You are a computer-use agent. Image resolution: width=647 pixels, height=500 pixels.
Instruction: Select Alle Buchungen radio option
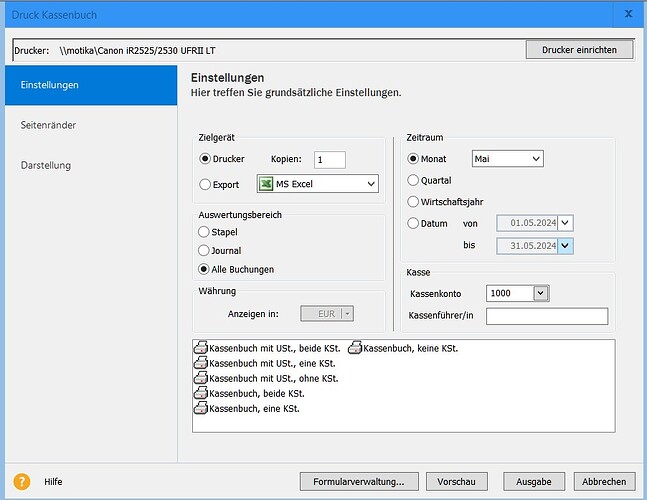(x=203, y=269)
